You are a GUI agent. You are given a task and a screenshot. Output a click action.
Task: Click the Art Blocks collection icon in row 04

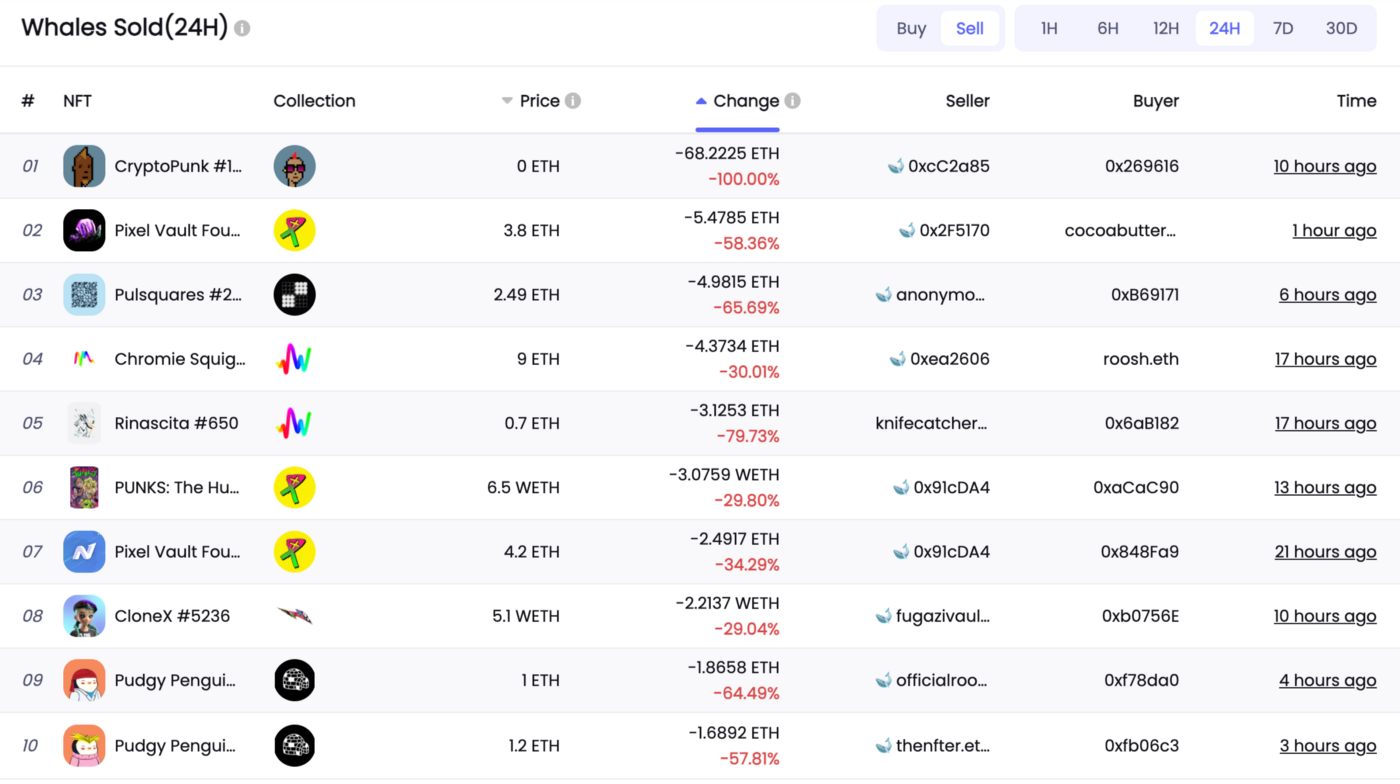pos(295,358)
